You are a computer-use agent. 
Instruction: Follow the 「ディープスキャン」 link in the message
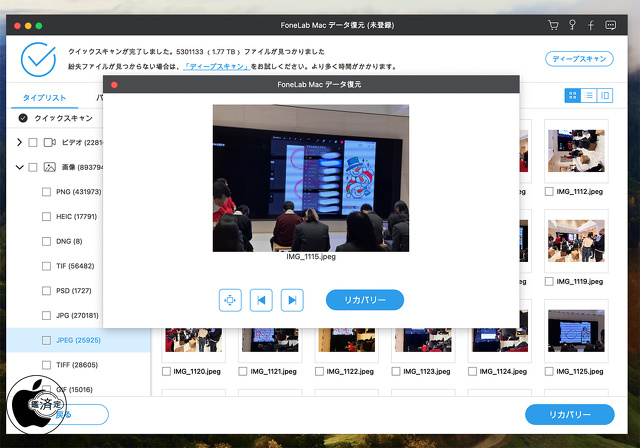[x=217, y=67]
